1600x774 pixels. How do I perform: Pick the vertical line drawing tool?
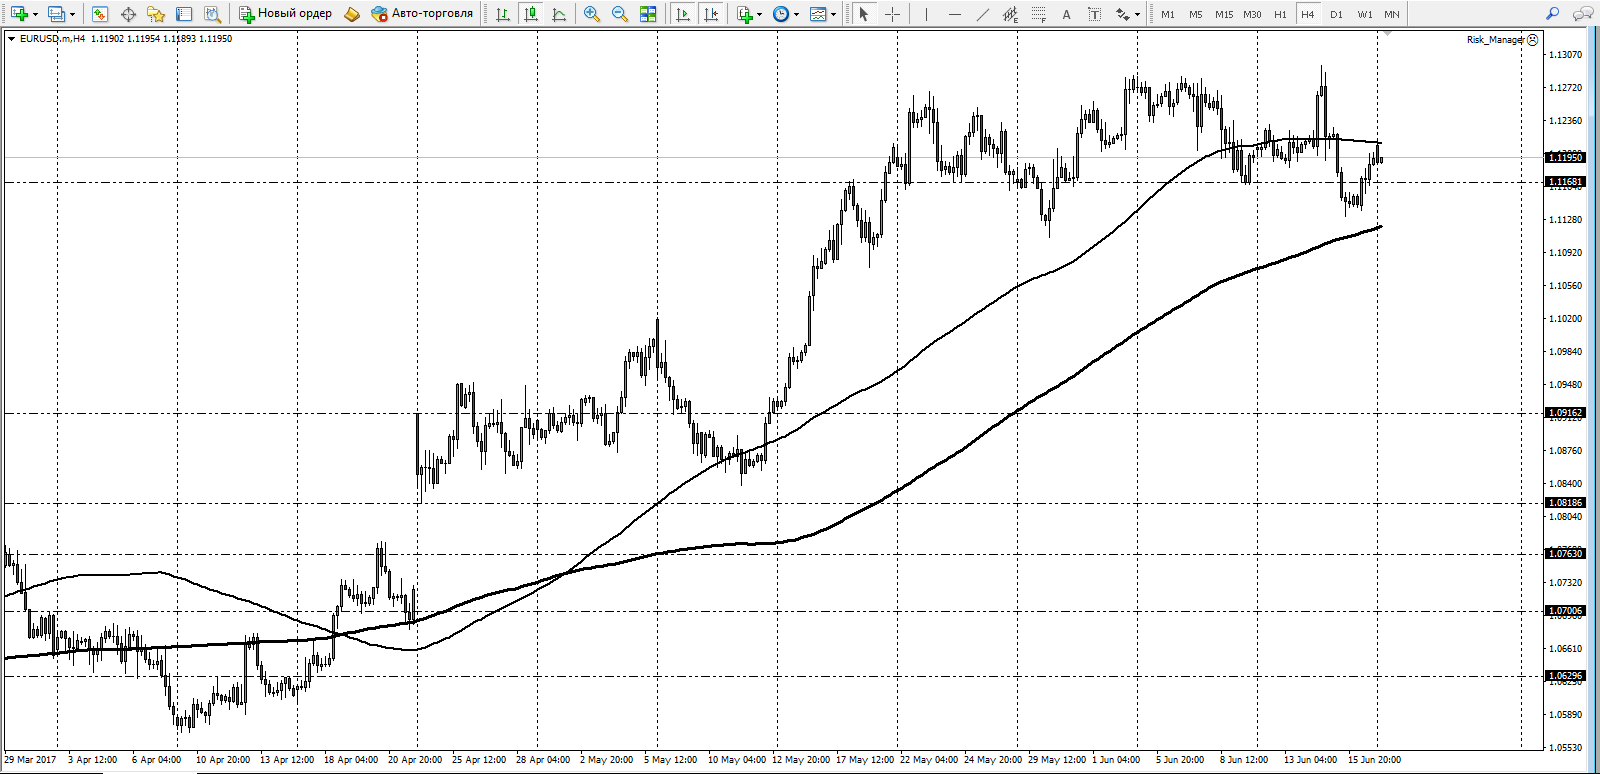tap(926, 14)
